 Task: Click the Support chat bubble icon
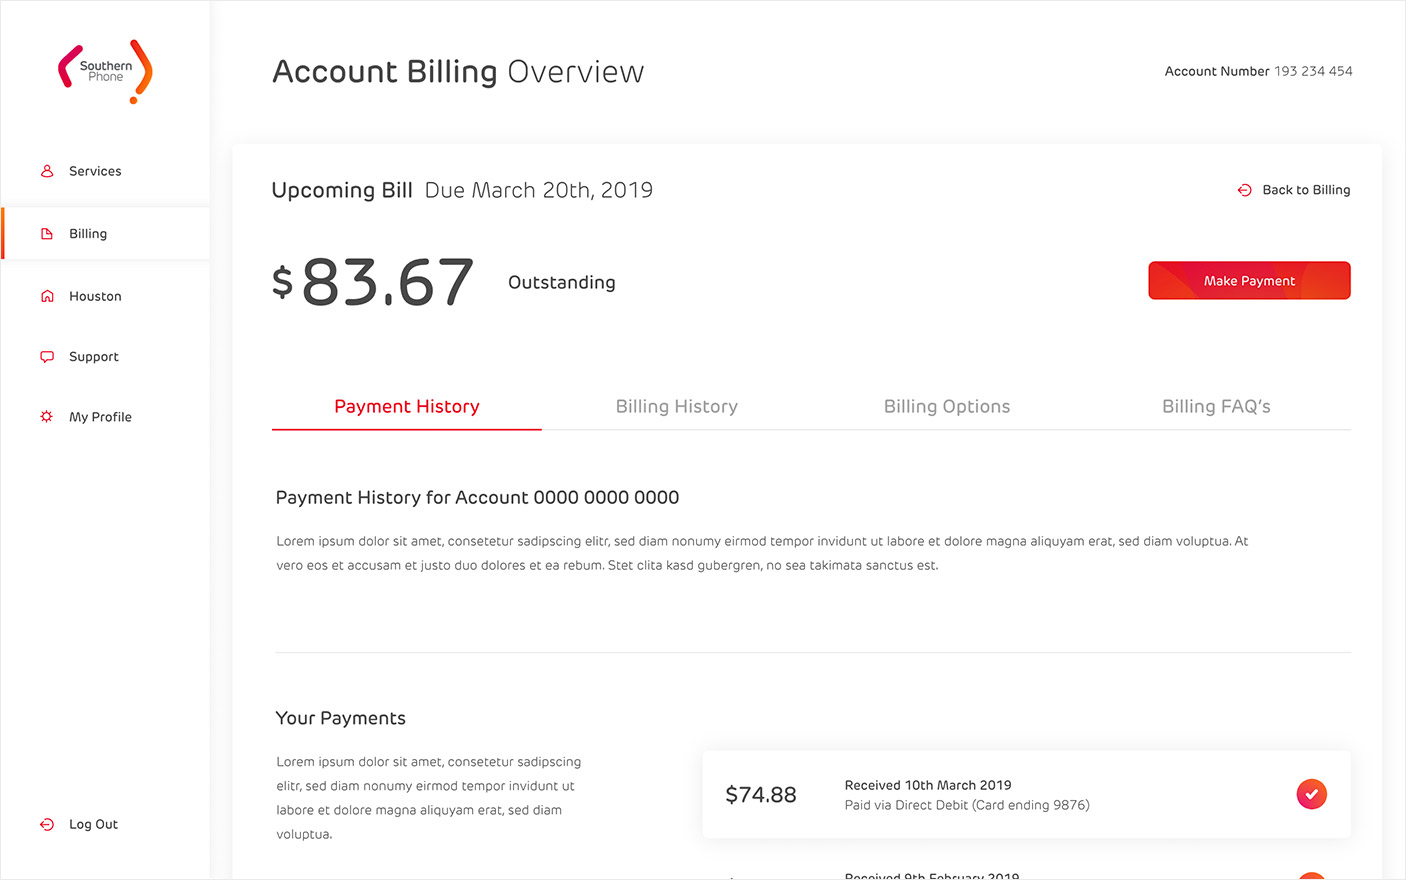pyautogui.click(x=47, y=357)
